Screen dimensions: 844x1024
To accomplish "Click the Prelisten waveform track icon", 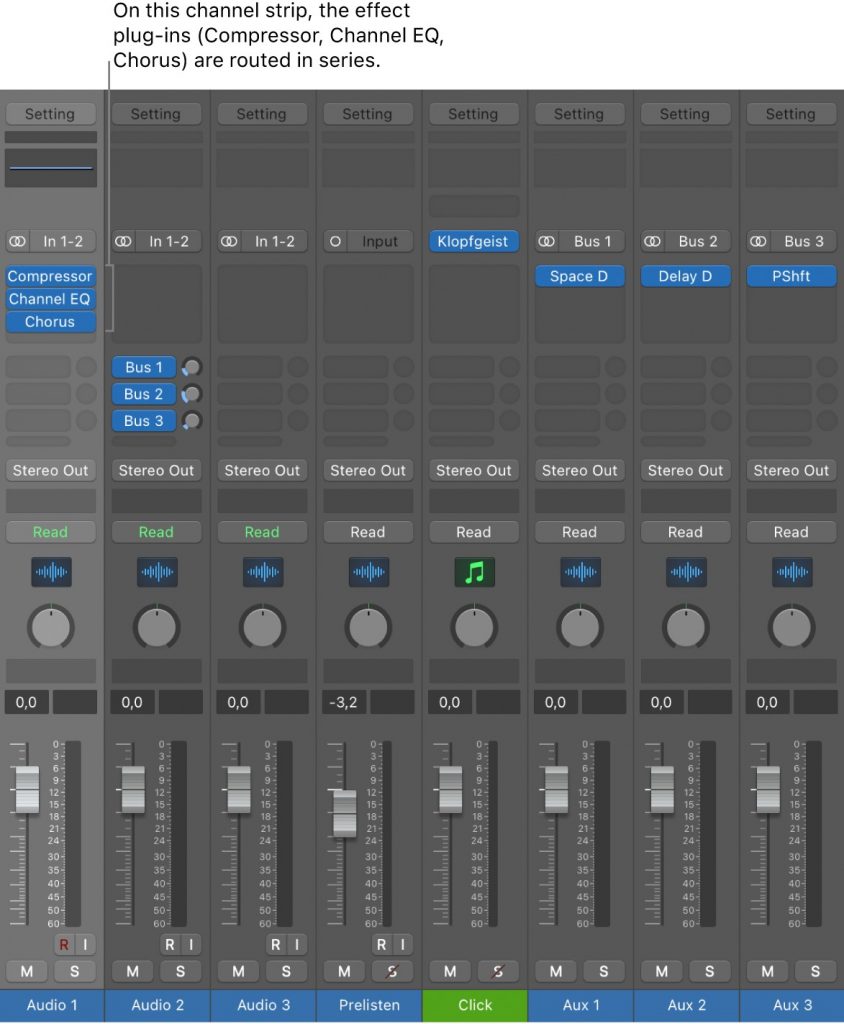I will (368, 572).
